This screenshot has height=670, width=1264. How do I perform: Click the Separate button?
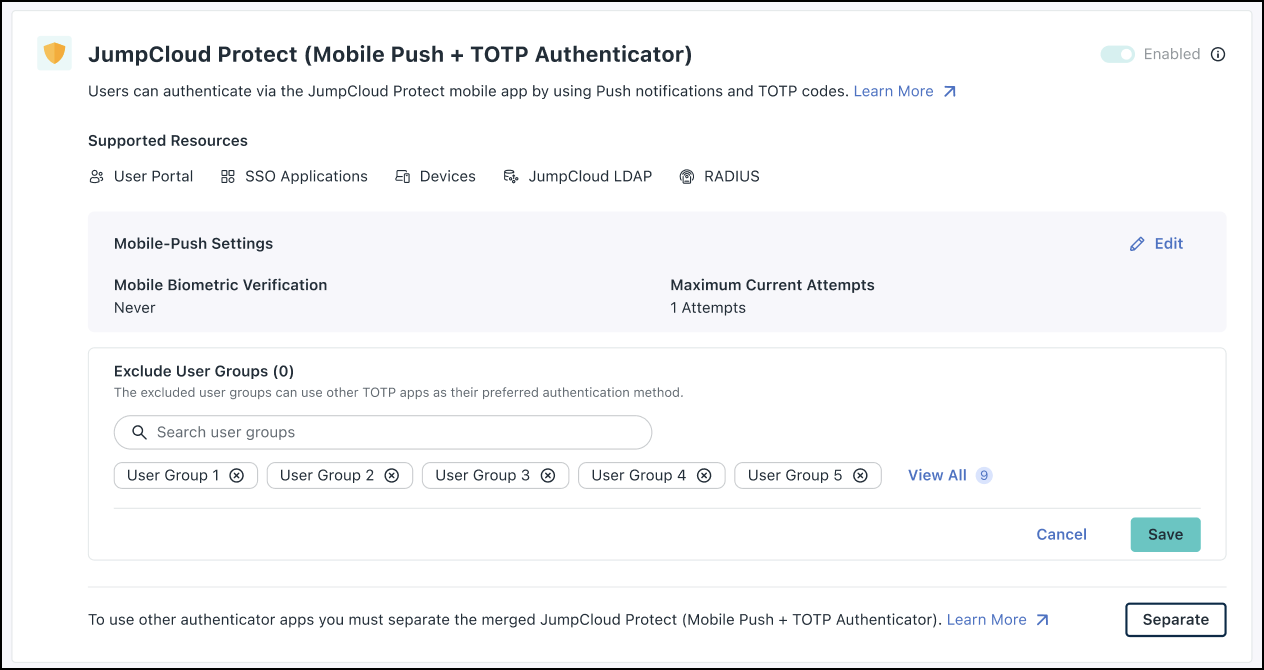1175,619
